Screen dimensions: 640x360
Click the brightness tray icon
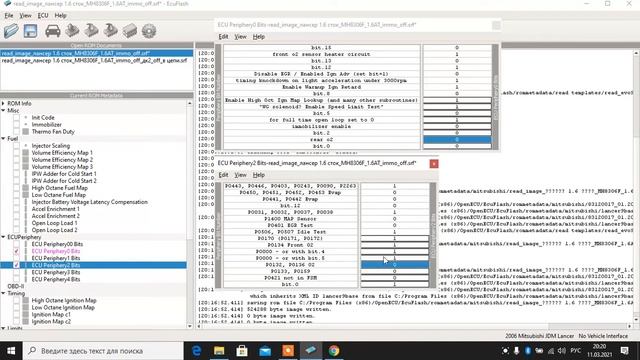[x=505, y=351]
